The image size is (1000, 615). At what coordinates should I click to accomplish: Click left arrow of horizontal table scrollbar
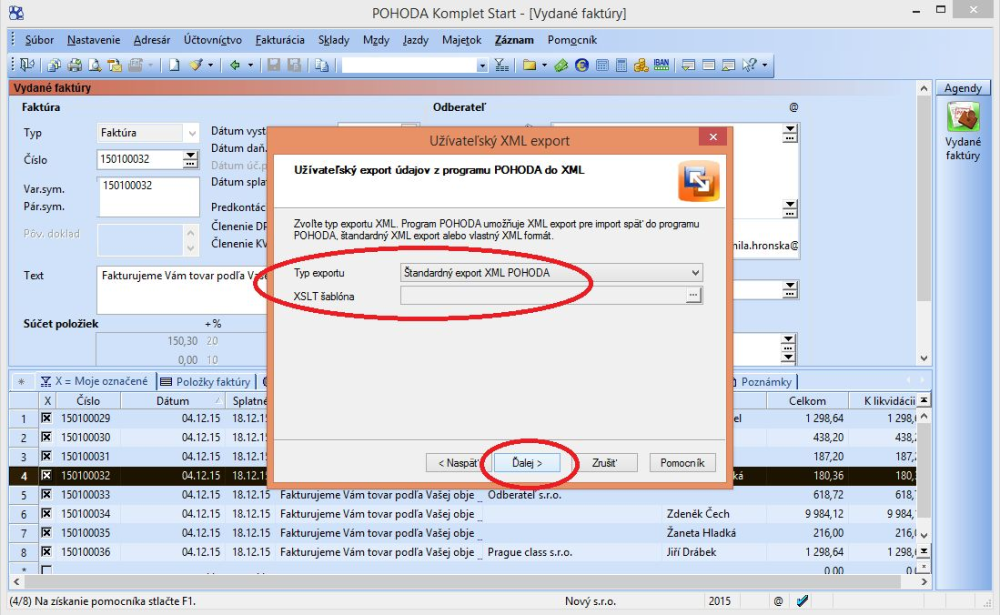16,582
